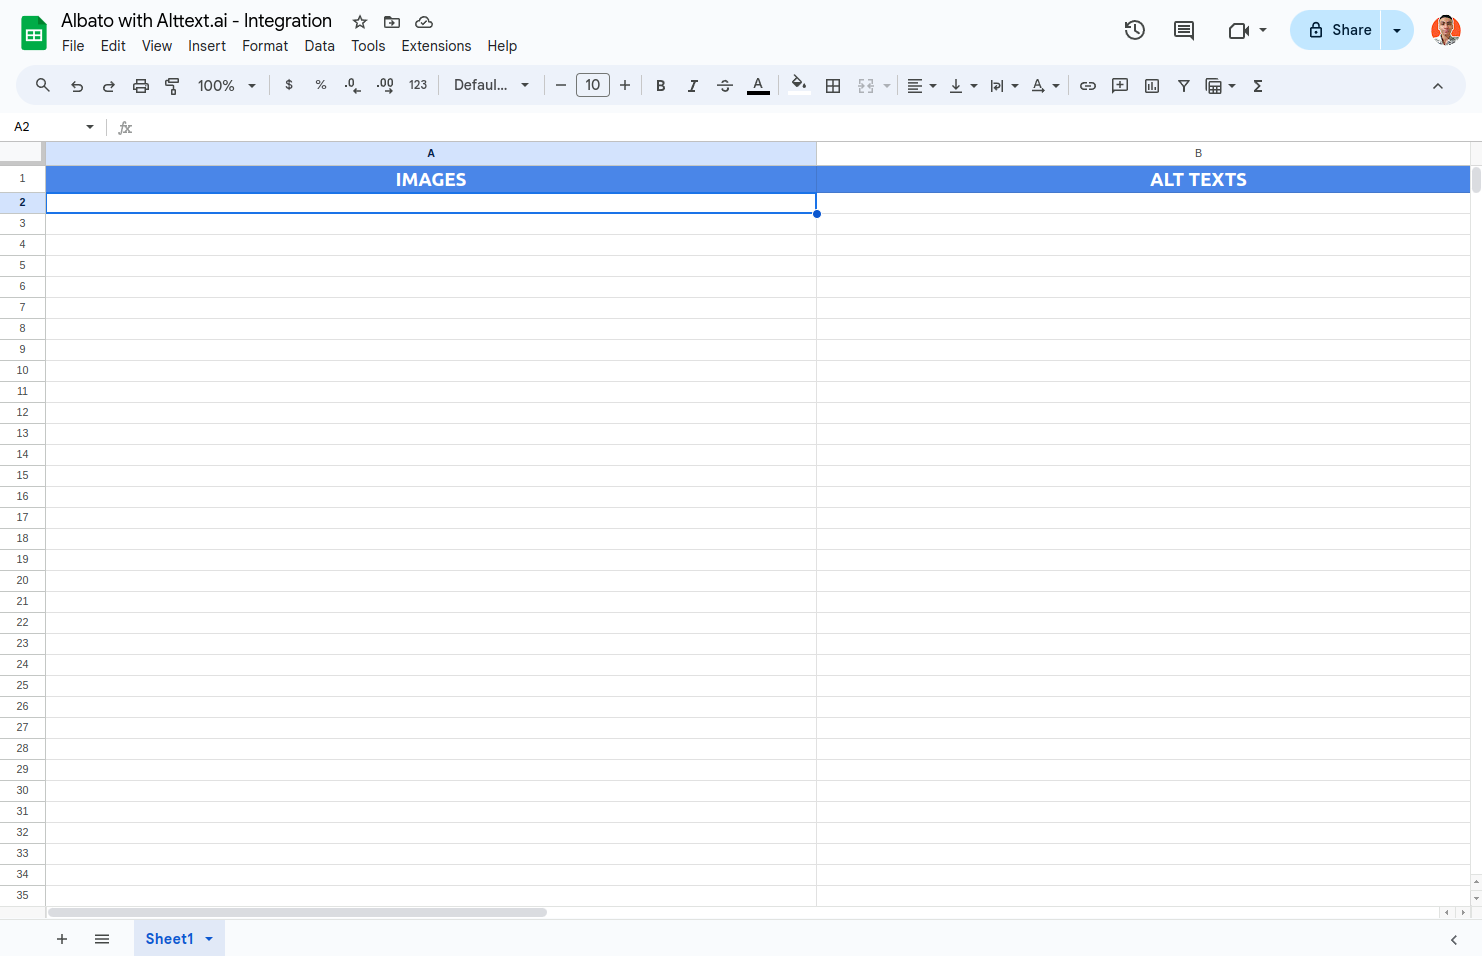The width and height of the screenshot is (1482, 956).
Task: Click the Share button
Action: click(1337, 30)
